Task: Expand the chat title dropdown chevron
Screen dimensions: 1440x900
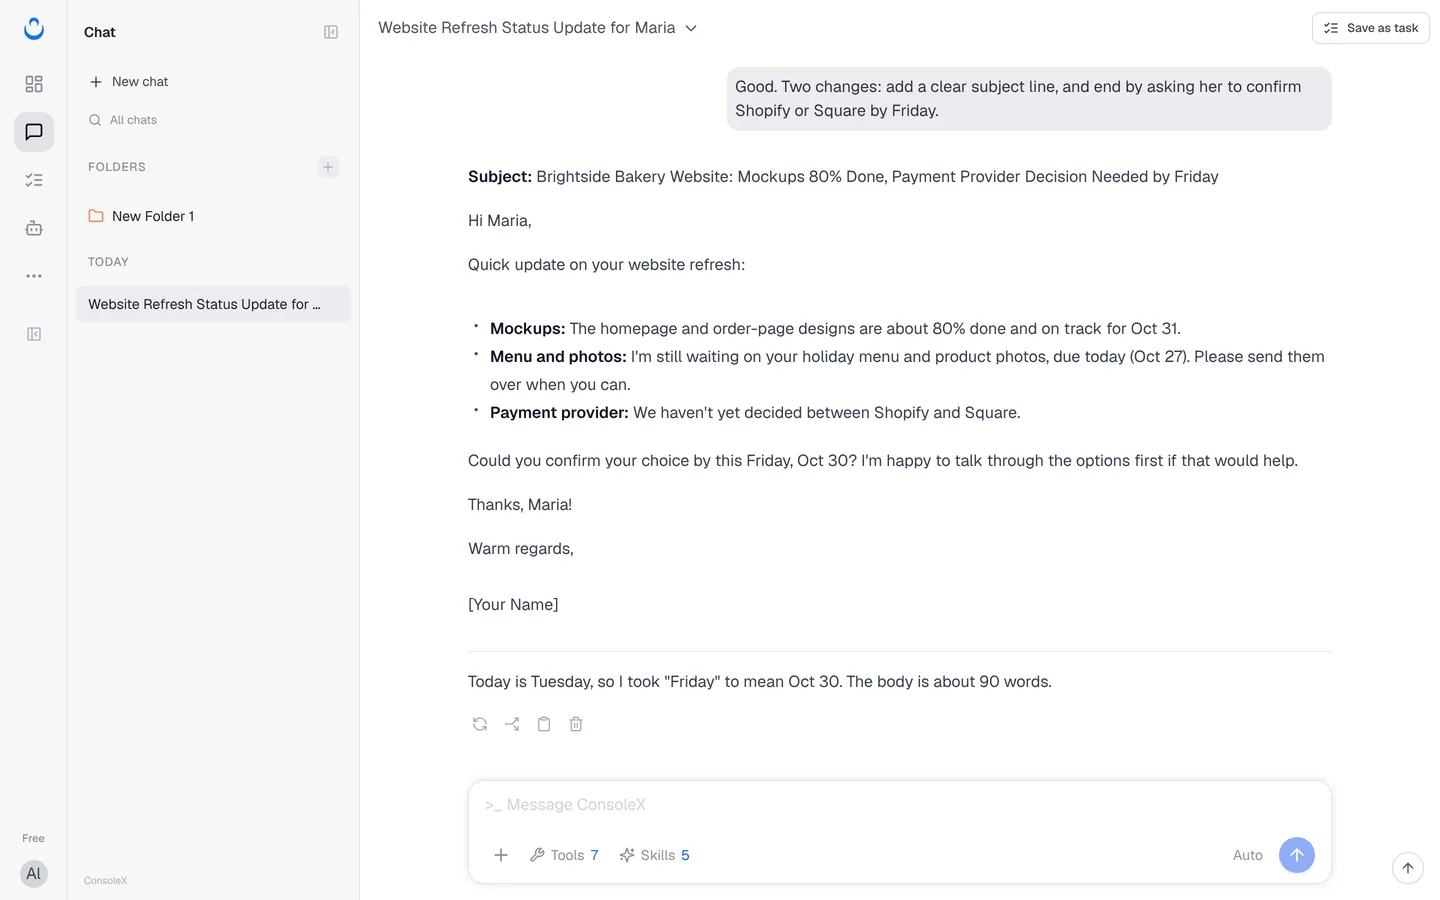Action: pyautogui.click(x=691, y=28)
